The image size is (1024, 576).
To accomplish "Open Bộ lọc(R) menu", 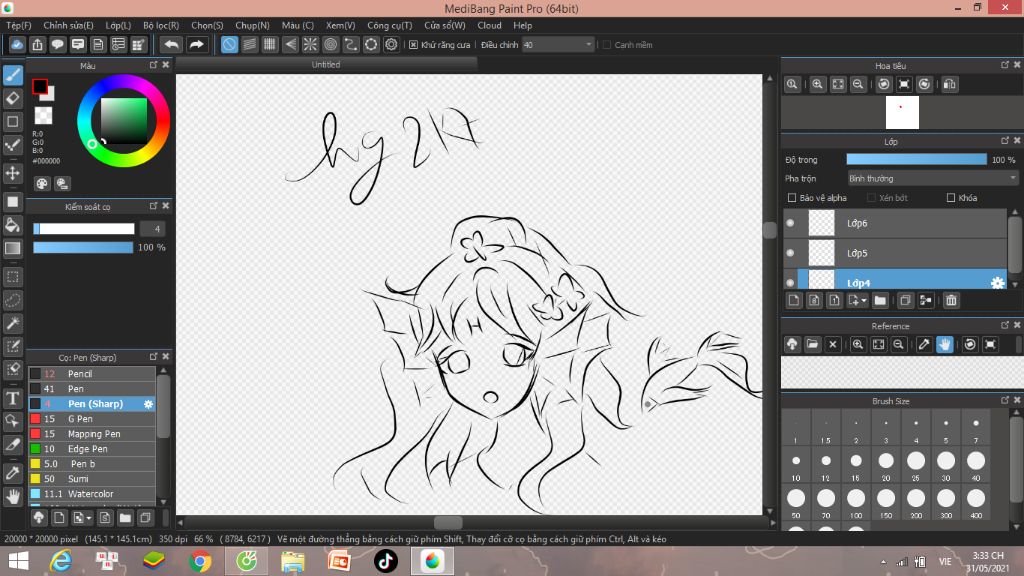I will tap(161, 25).
